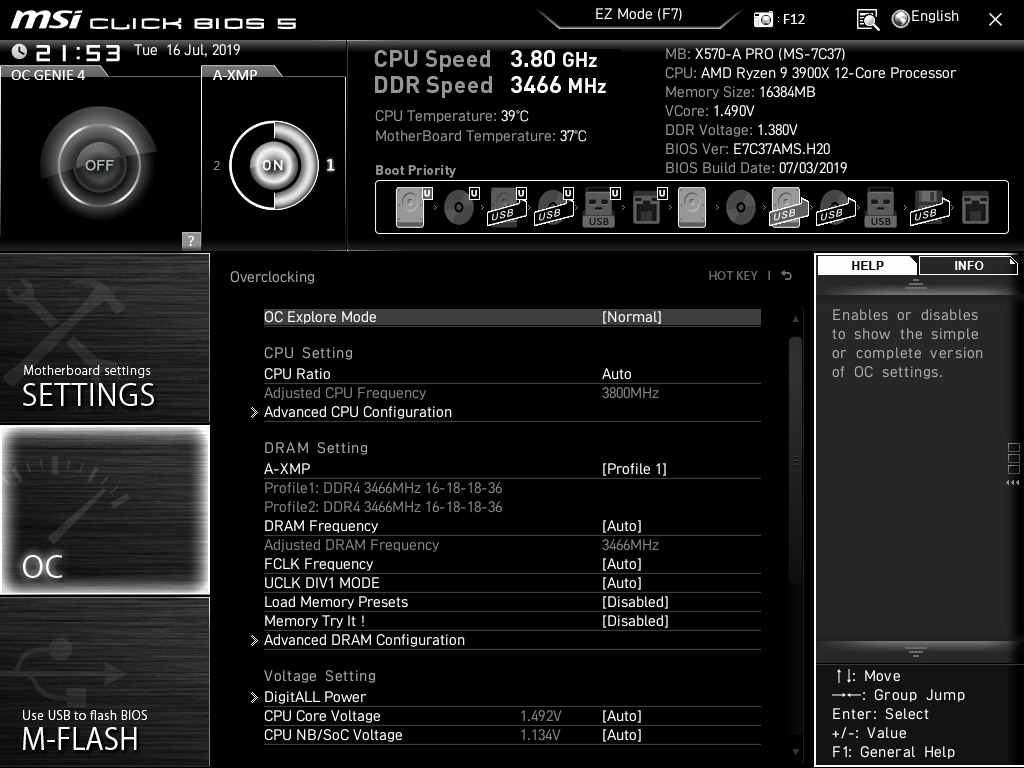Click the 21:53 system clock
The height and width of the screenshot is (768, 1024).
click(x=78, y=53)
